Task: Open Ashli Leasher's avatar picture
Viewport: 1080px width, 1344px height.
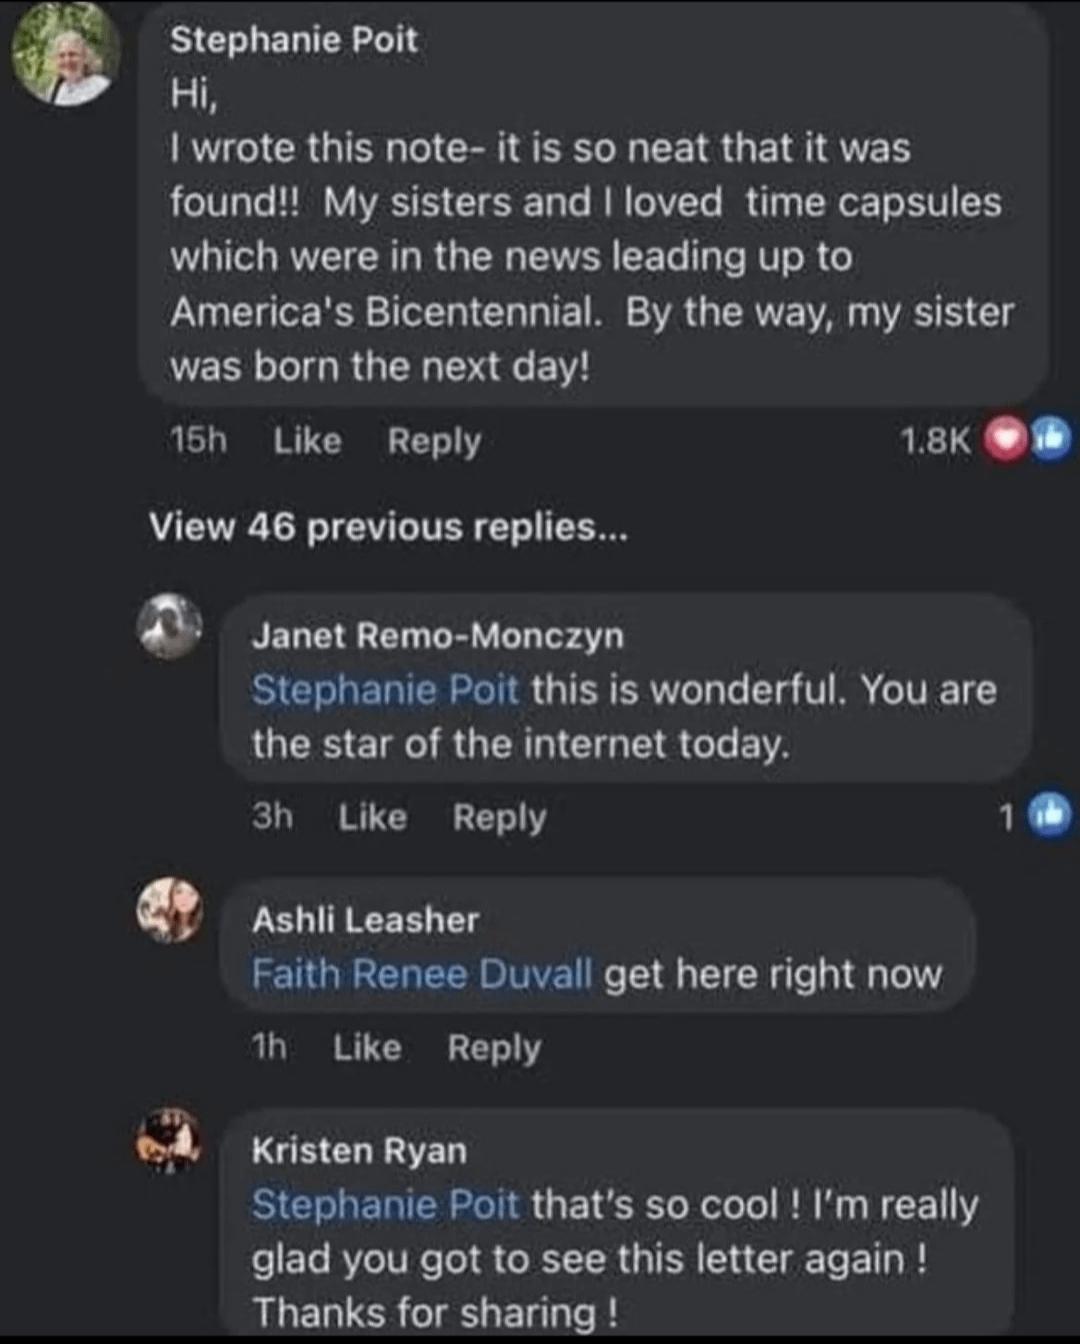Action: point(170,910)
